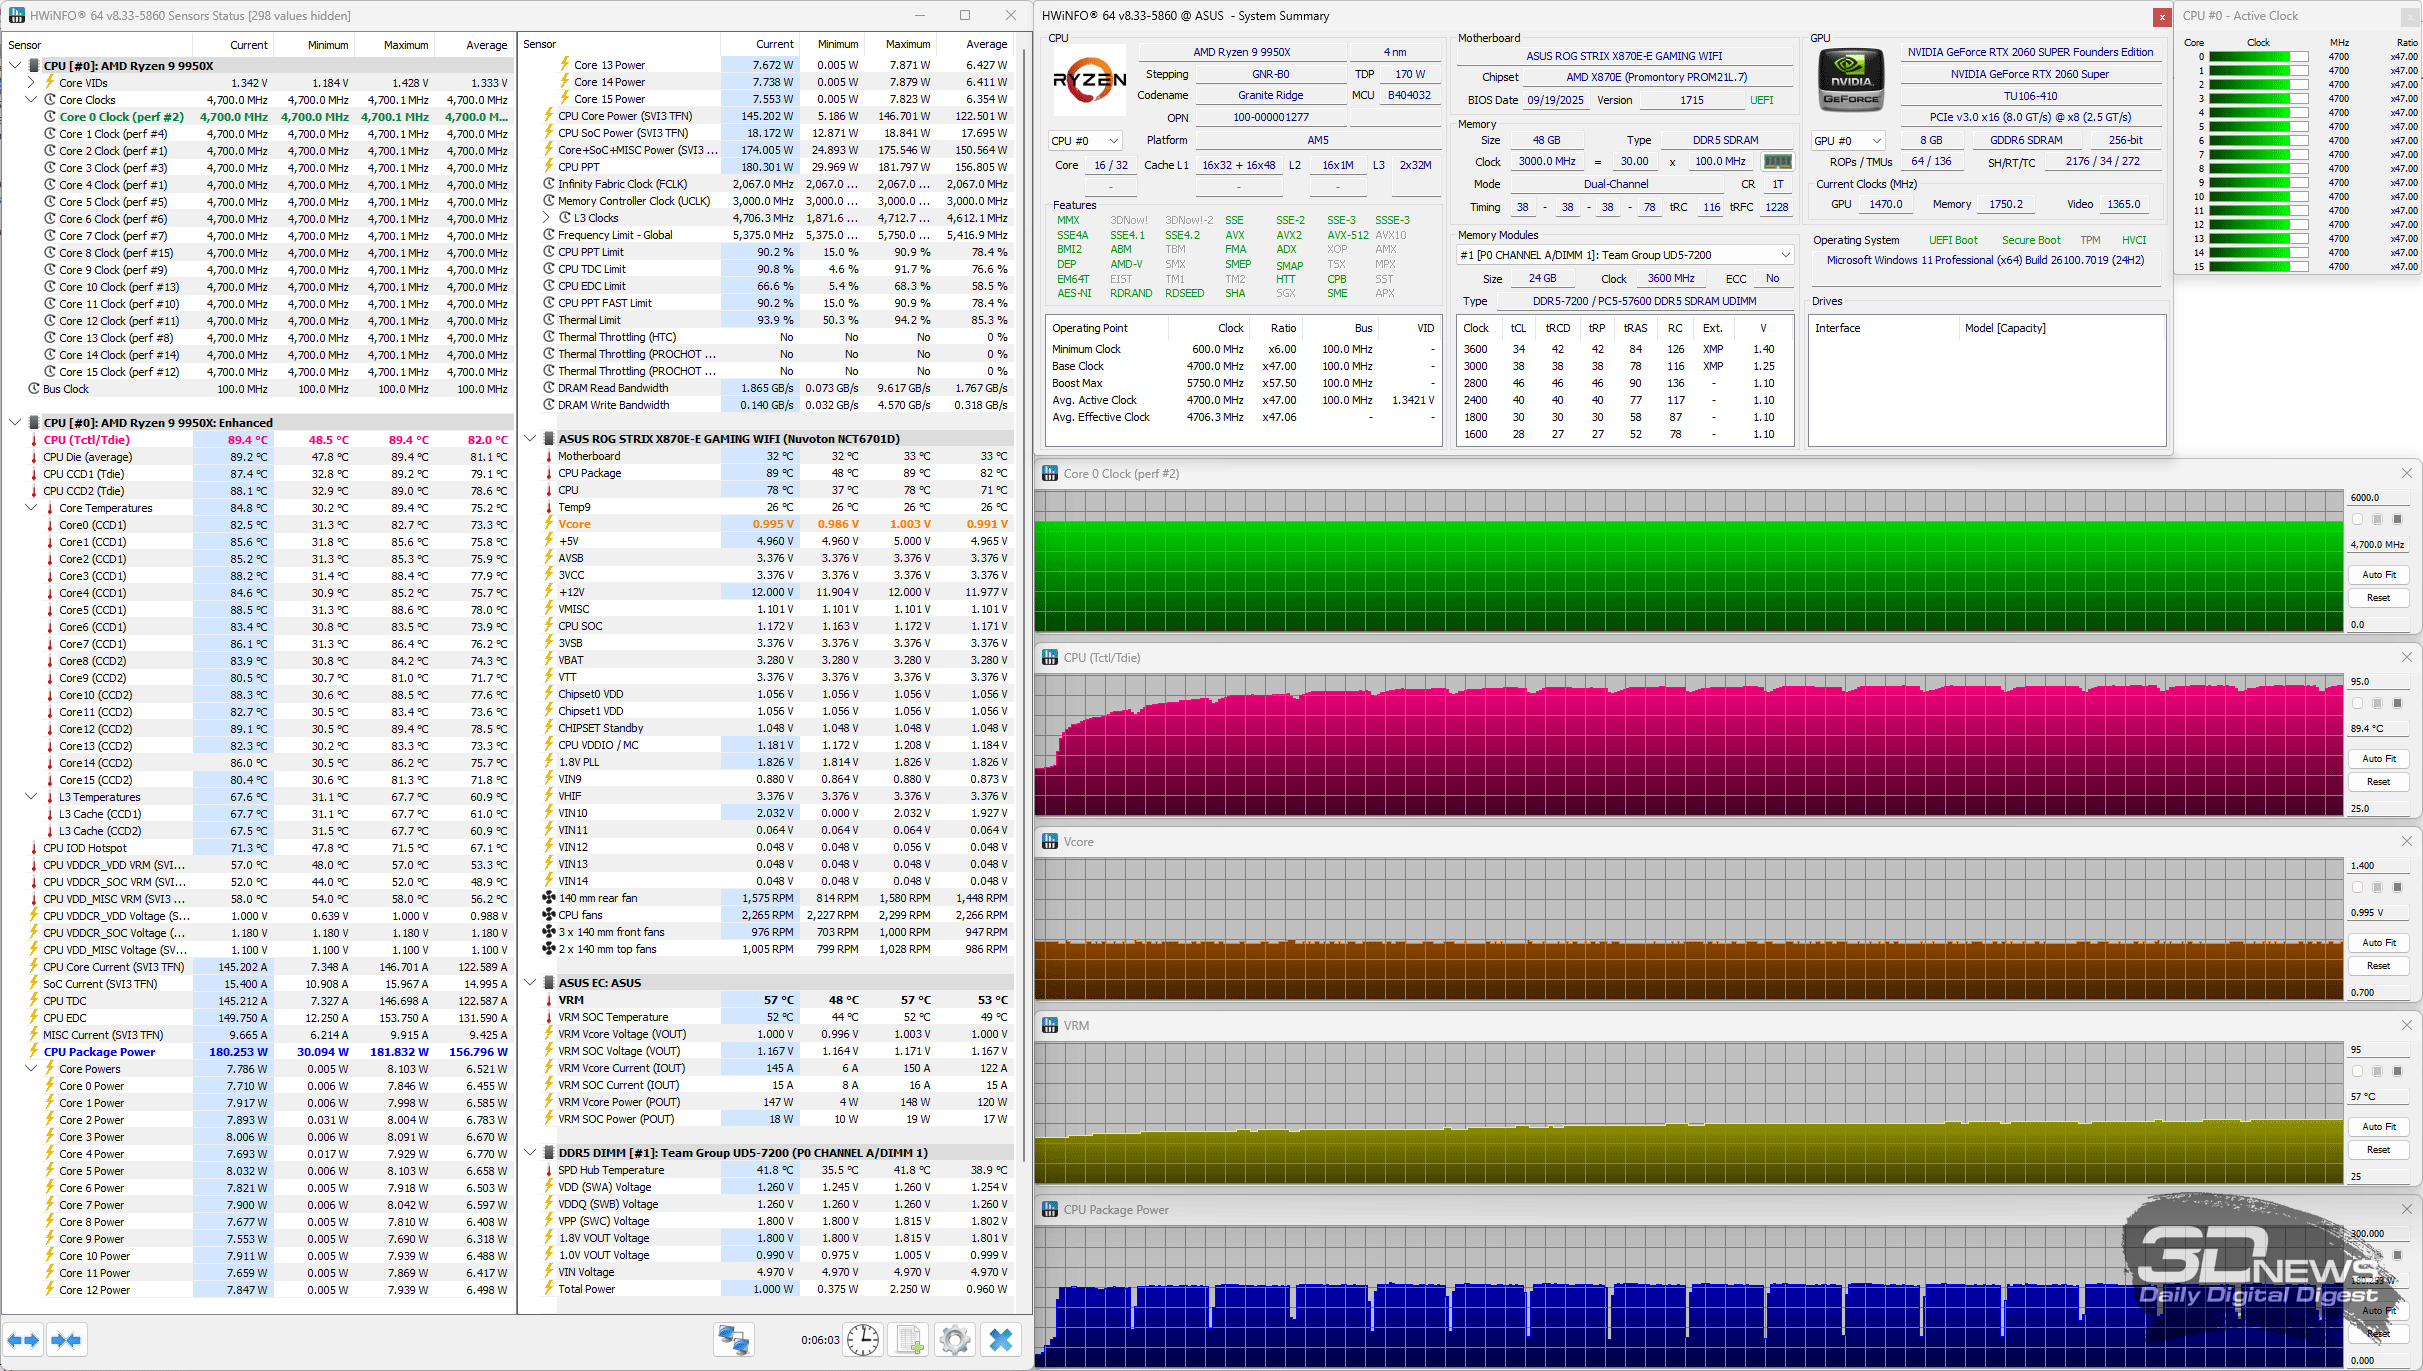Viewport: 2423px width, 1371px height.
Task: Select the dark gray style square in CPU (Tctl/Tdie) graph
Action: [x=2397, y=703]
